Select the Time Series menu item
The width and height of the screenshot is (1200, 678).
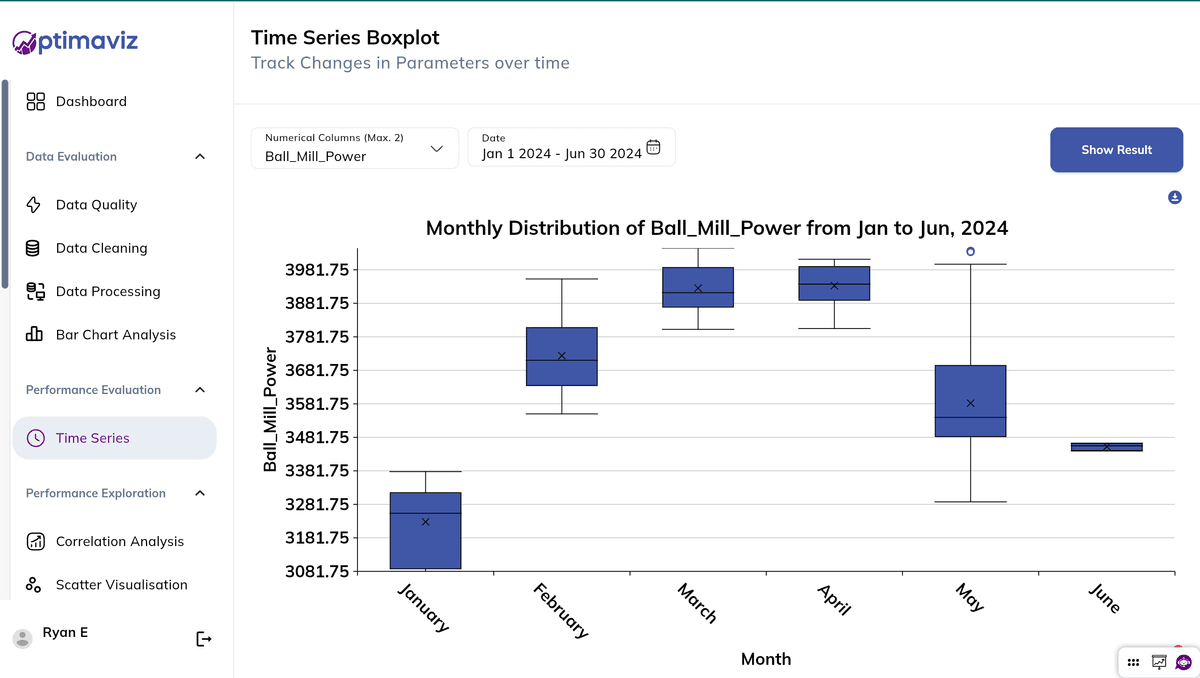click(93, 438)
